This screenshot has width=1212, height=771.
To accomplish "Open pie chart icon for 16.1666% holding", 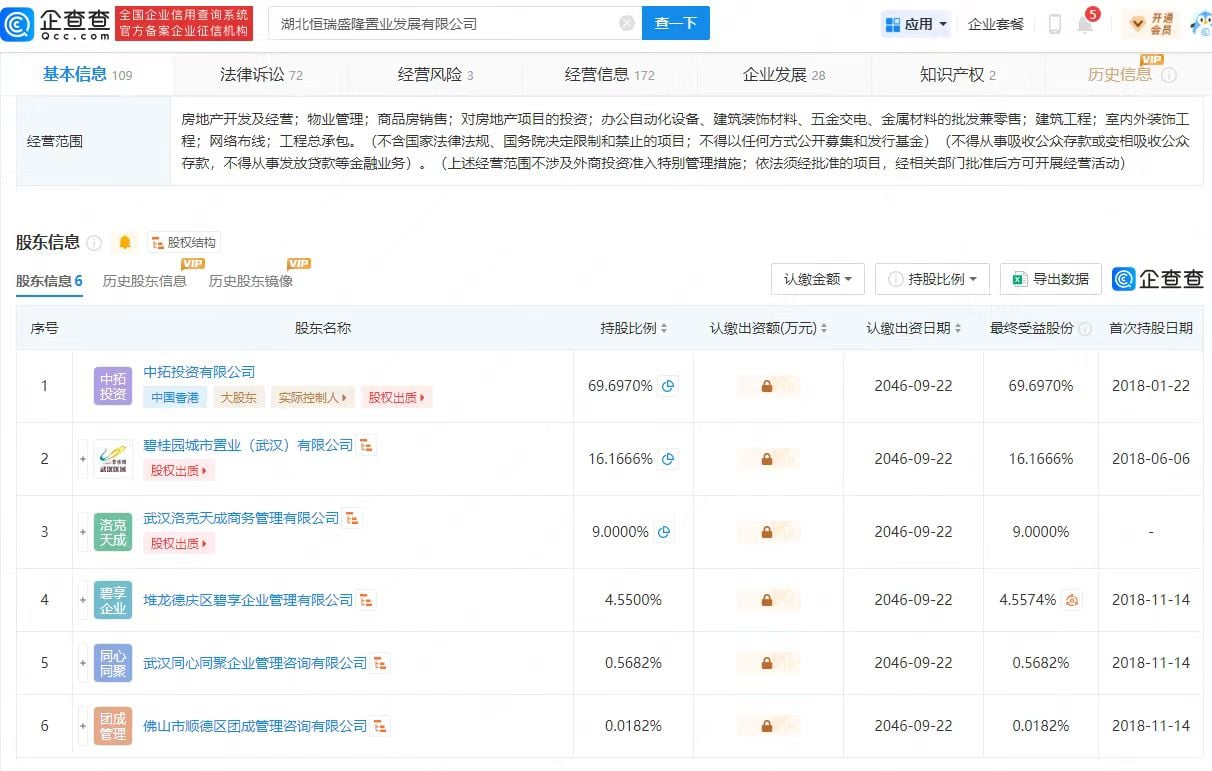I will click(668, 459).
